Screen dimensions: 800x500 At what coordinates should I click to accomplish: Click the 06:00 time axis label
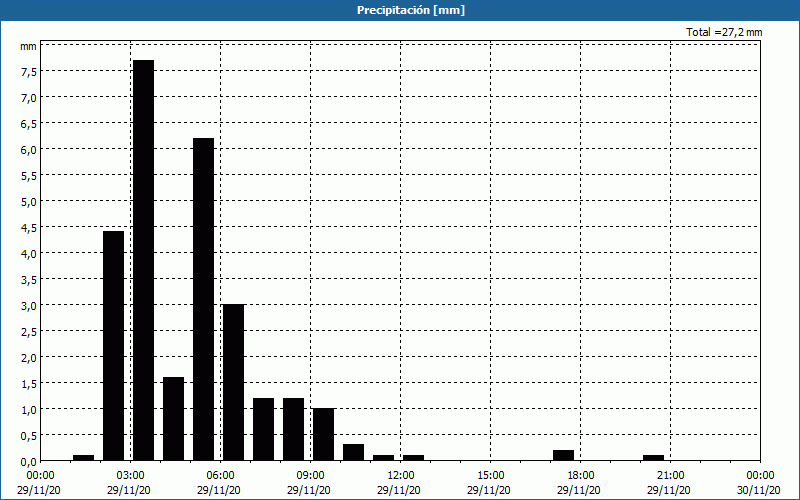coord(220,476)
